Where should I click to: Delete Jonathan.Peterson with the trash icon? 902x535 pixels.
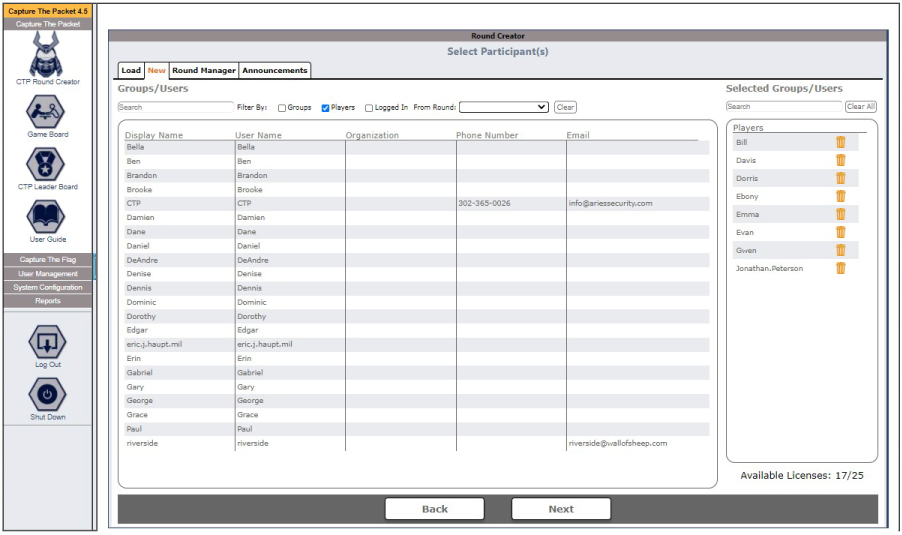pyautogui.click(x=840, y=268)
